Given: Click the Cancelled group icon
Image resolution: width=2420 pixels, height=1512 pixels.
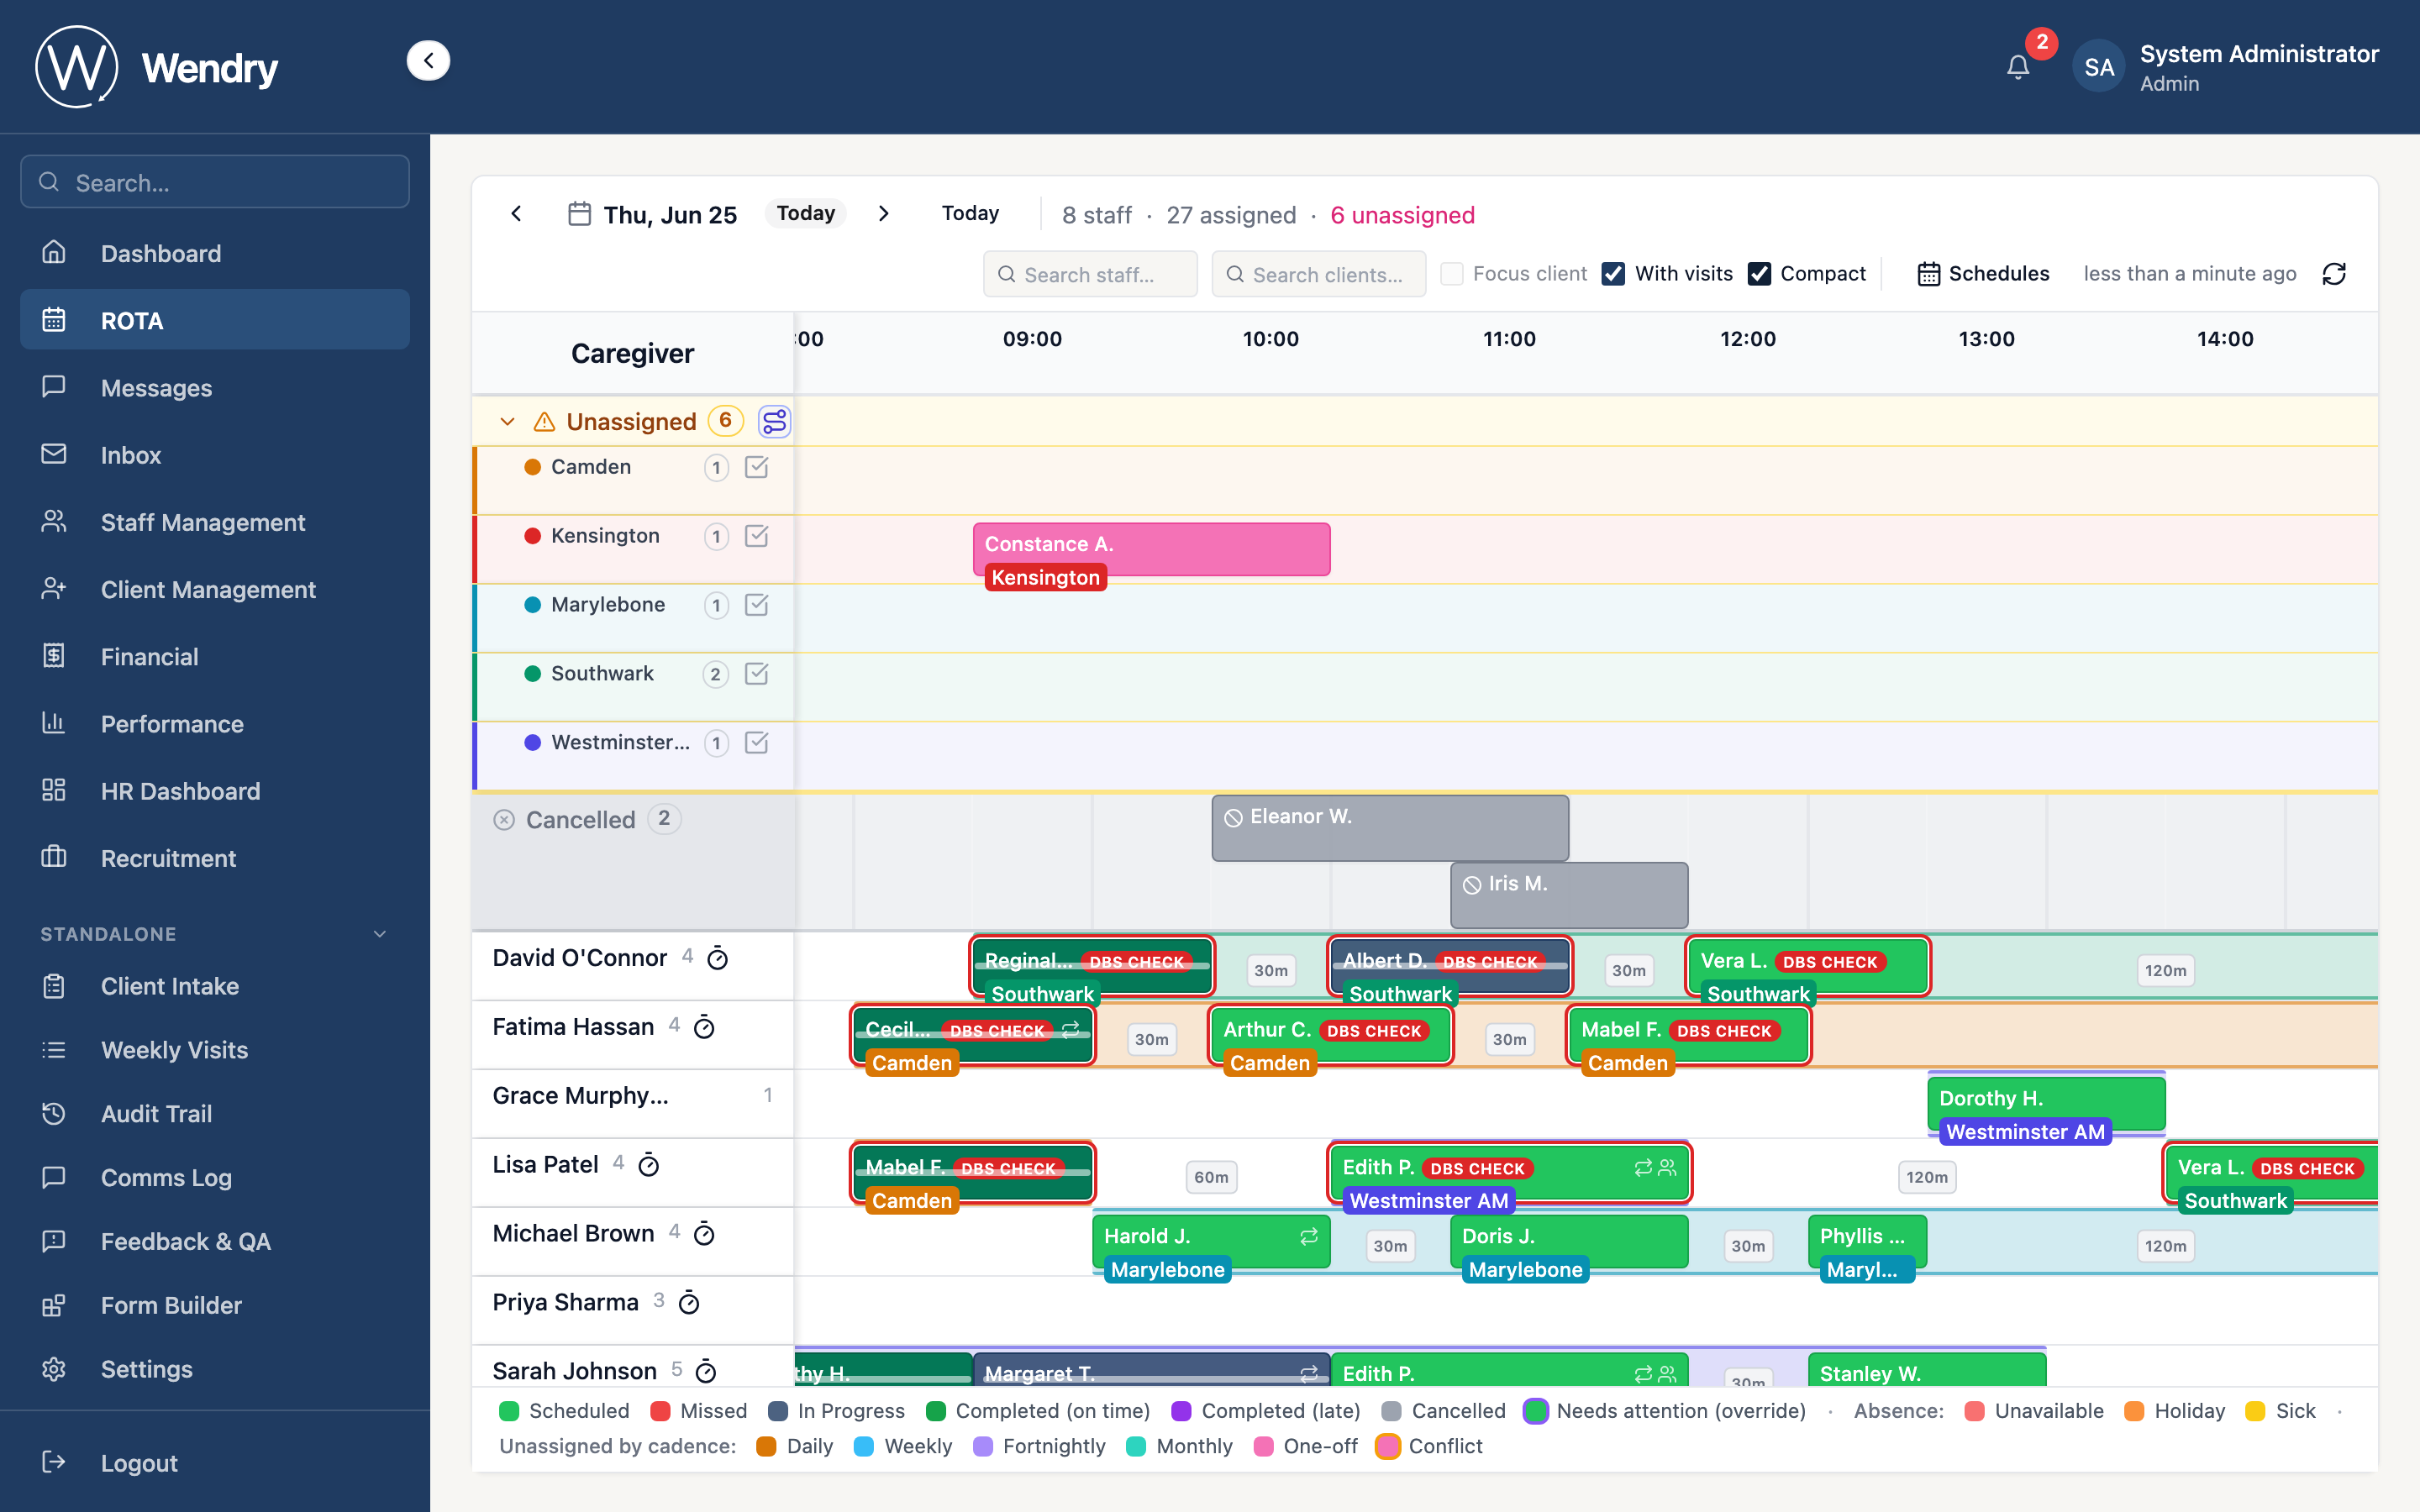Looking at the screenshot, I should pyautogui.click(x=504, y=820).
